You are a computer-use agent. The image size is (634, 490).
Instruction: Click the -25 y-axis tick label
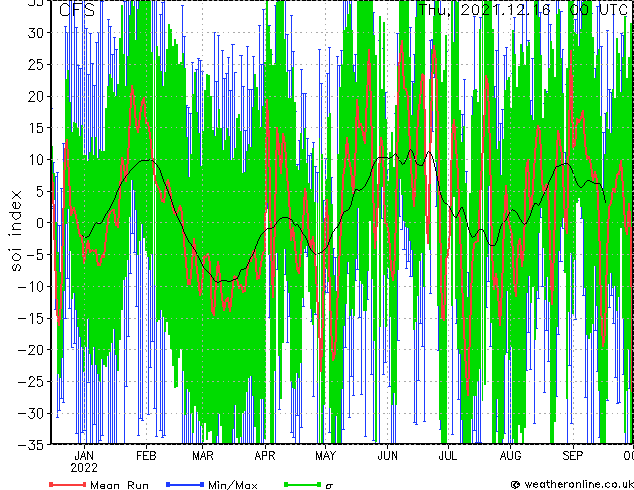(x=31, y=381)
